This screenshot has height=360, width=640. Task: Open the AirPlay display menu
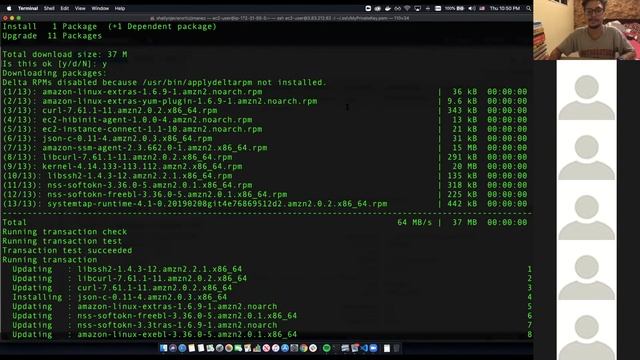pyautogui.click(x=418, y=8)
